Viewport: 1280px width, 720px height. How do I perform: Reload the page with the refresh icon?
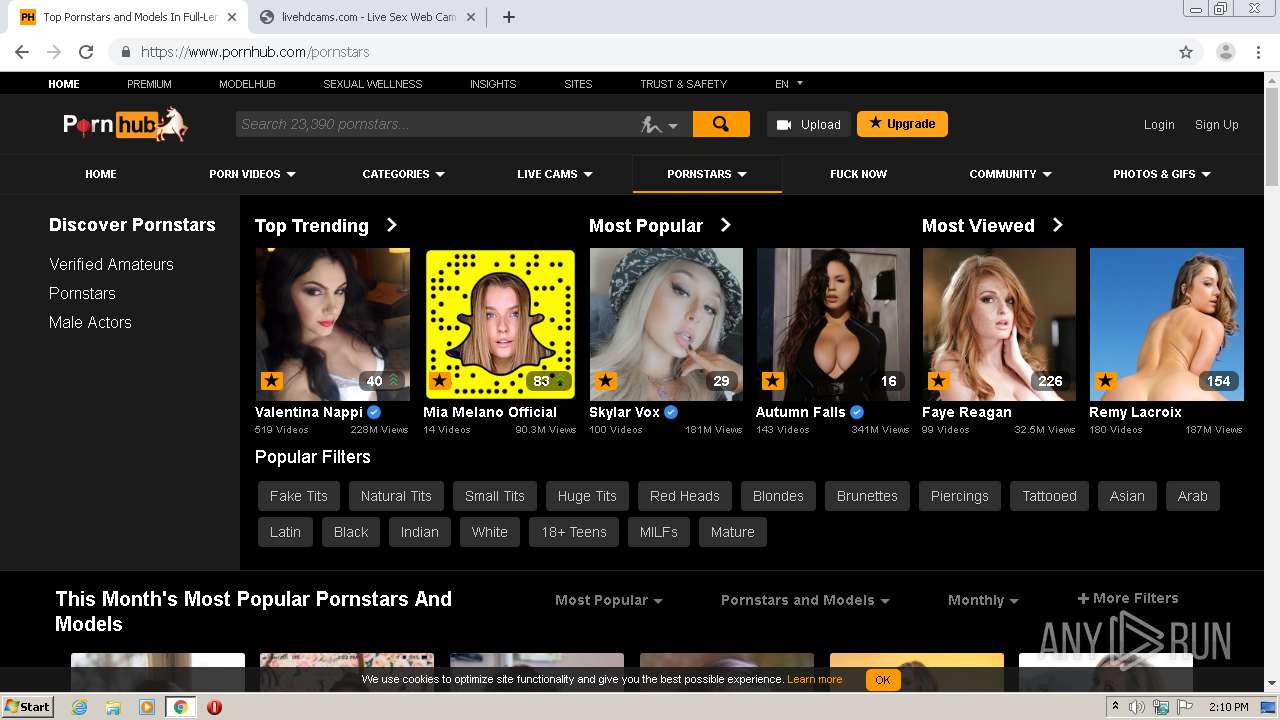86,52
